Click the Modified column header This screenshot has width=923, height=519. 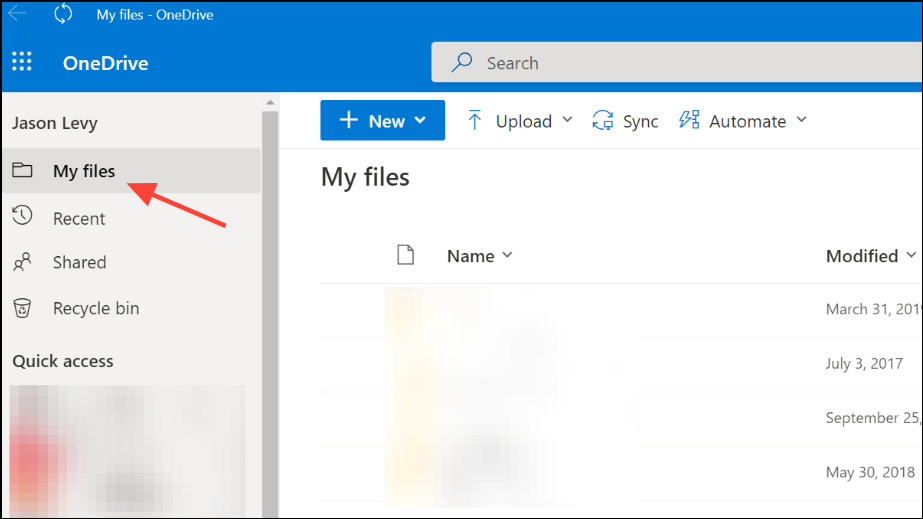click(862, 256)
